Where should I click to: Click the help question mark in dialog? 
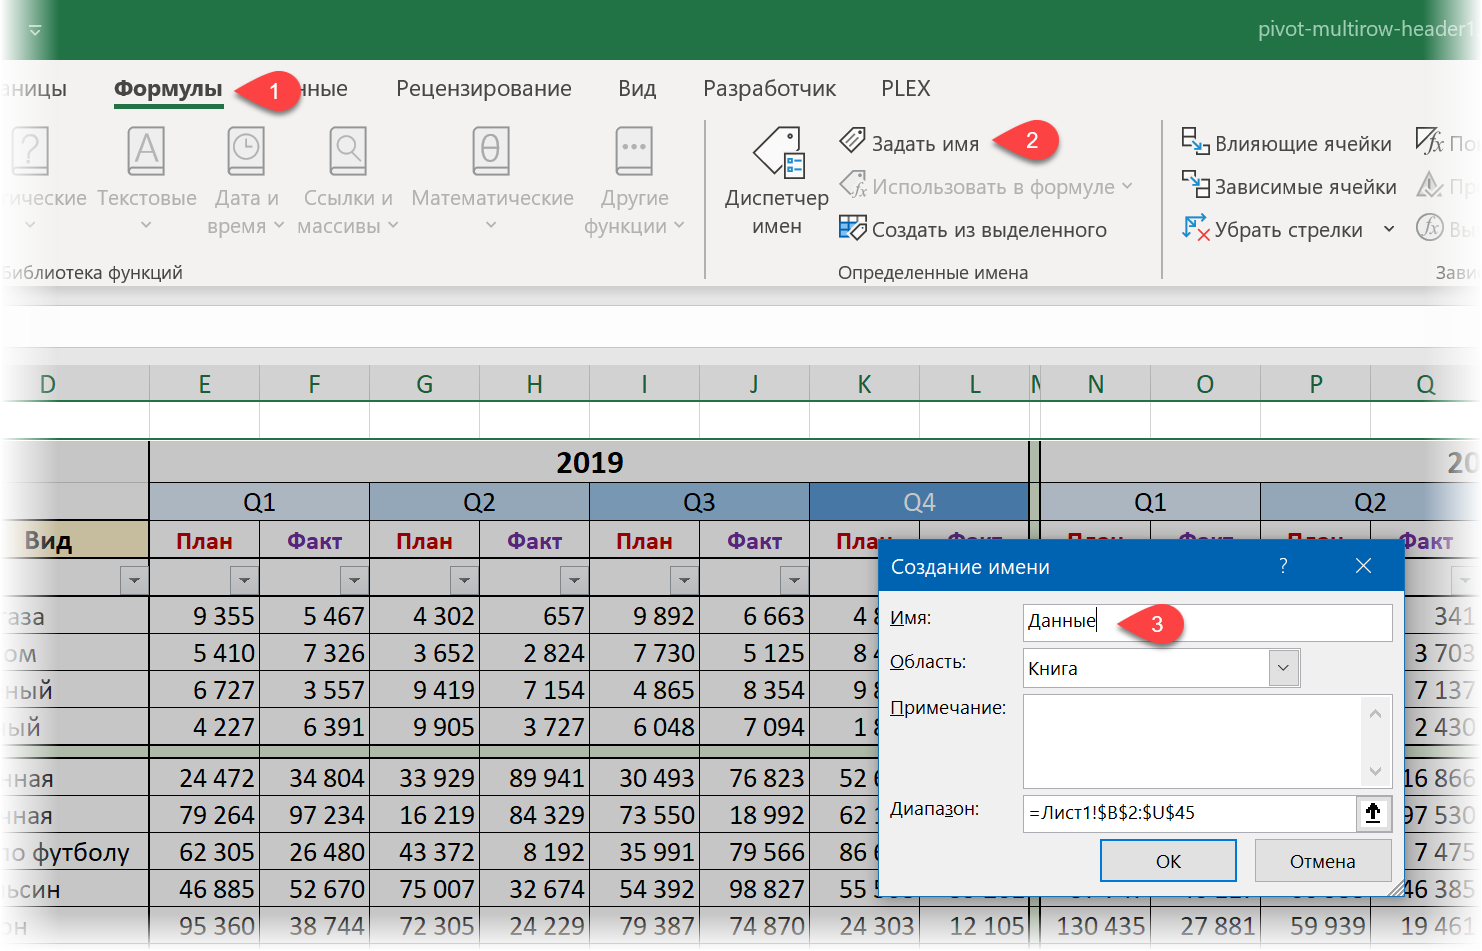click(x=1283, y=566)
